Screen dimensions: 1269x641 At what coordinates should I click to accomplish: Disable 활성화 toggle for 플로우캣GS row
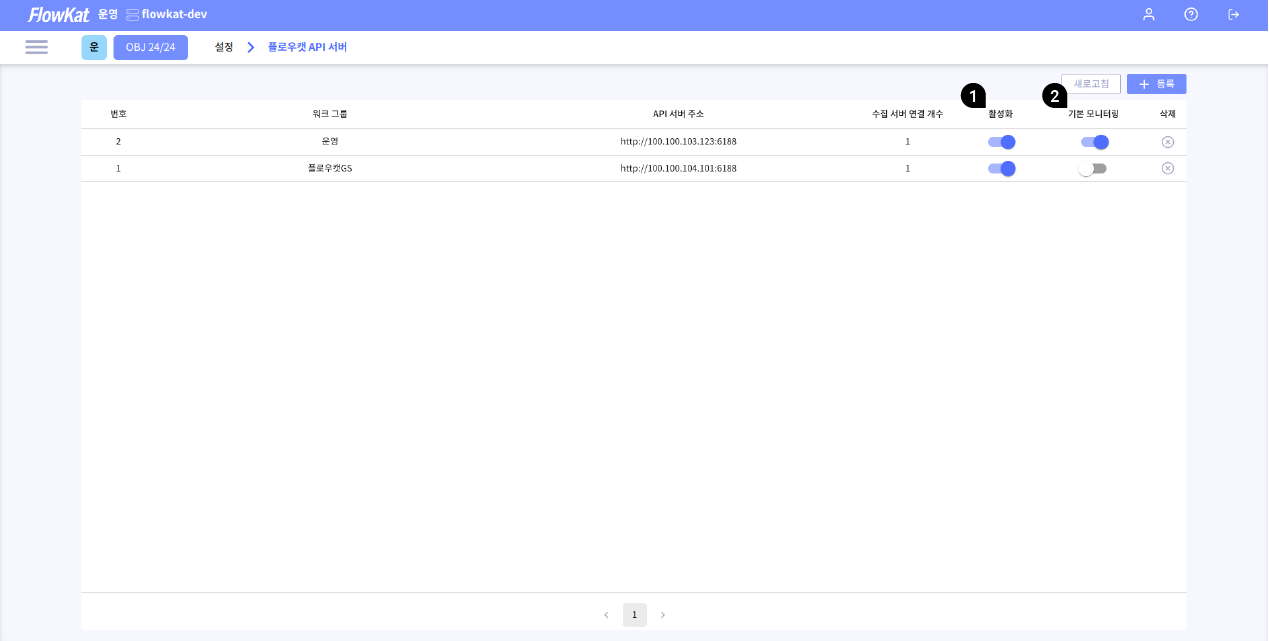1001,169
